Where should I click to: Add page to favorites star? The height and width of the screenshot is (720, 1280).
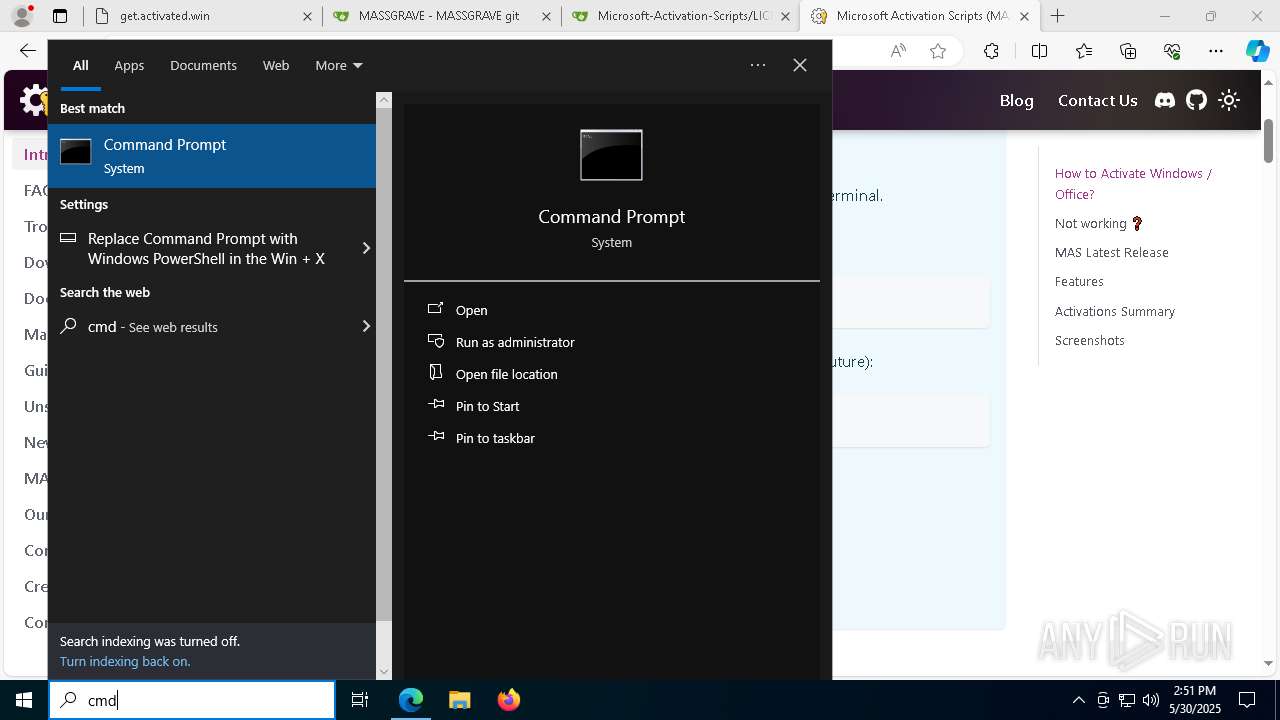coord(937,51)
